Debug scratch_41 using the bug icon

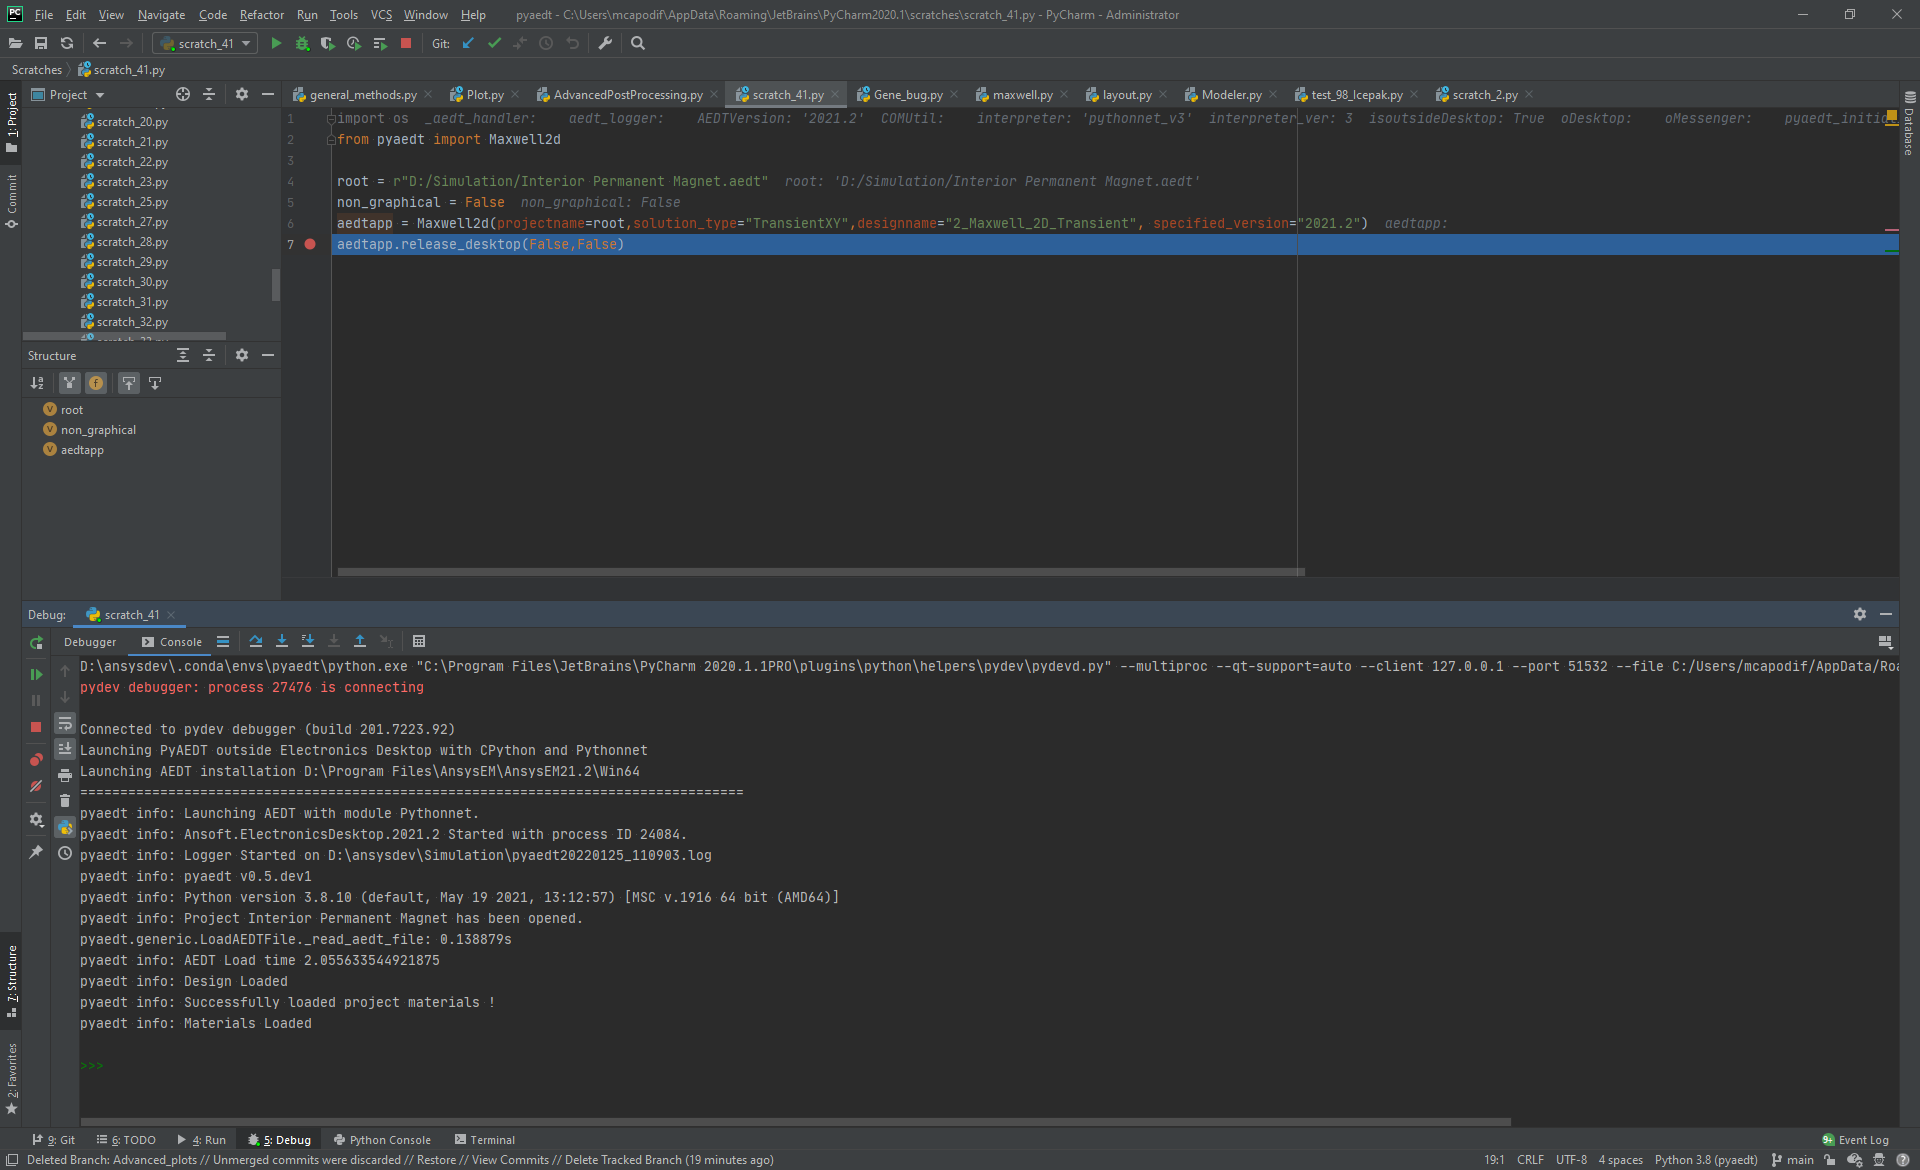pos(302,43)
